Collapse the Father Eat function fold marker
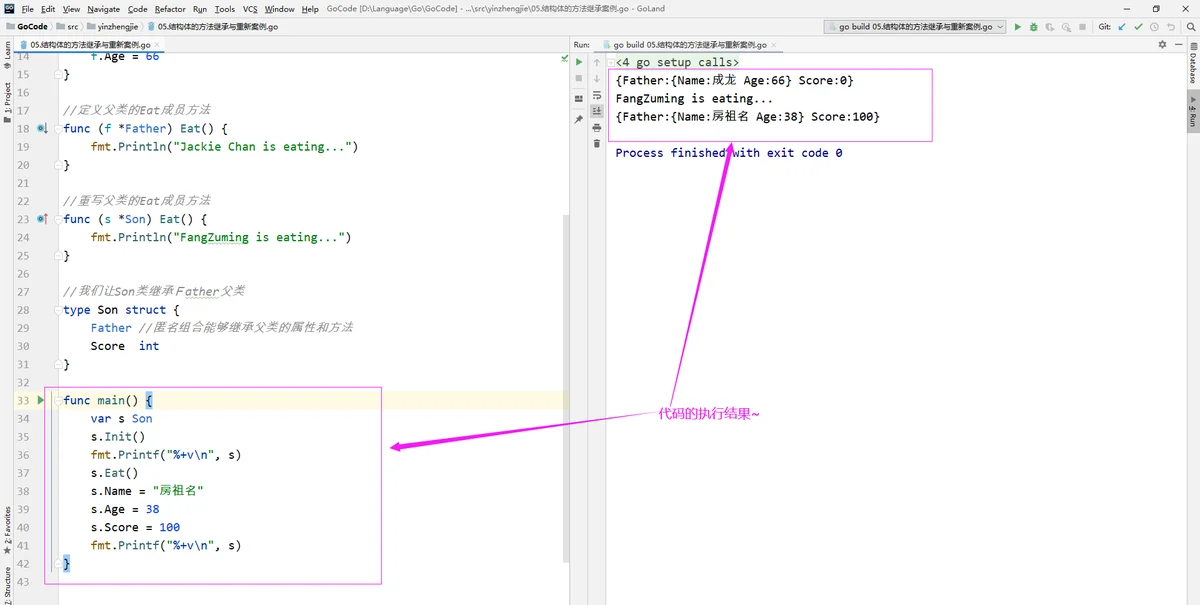 (x=58, y=129)
